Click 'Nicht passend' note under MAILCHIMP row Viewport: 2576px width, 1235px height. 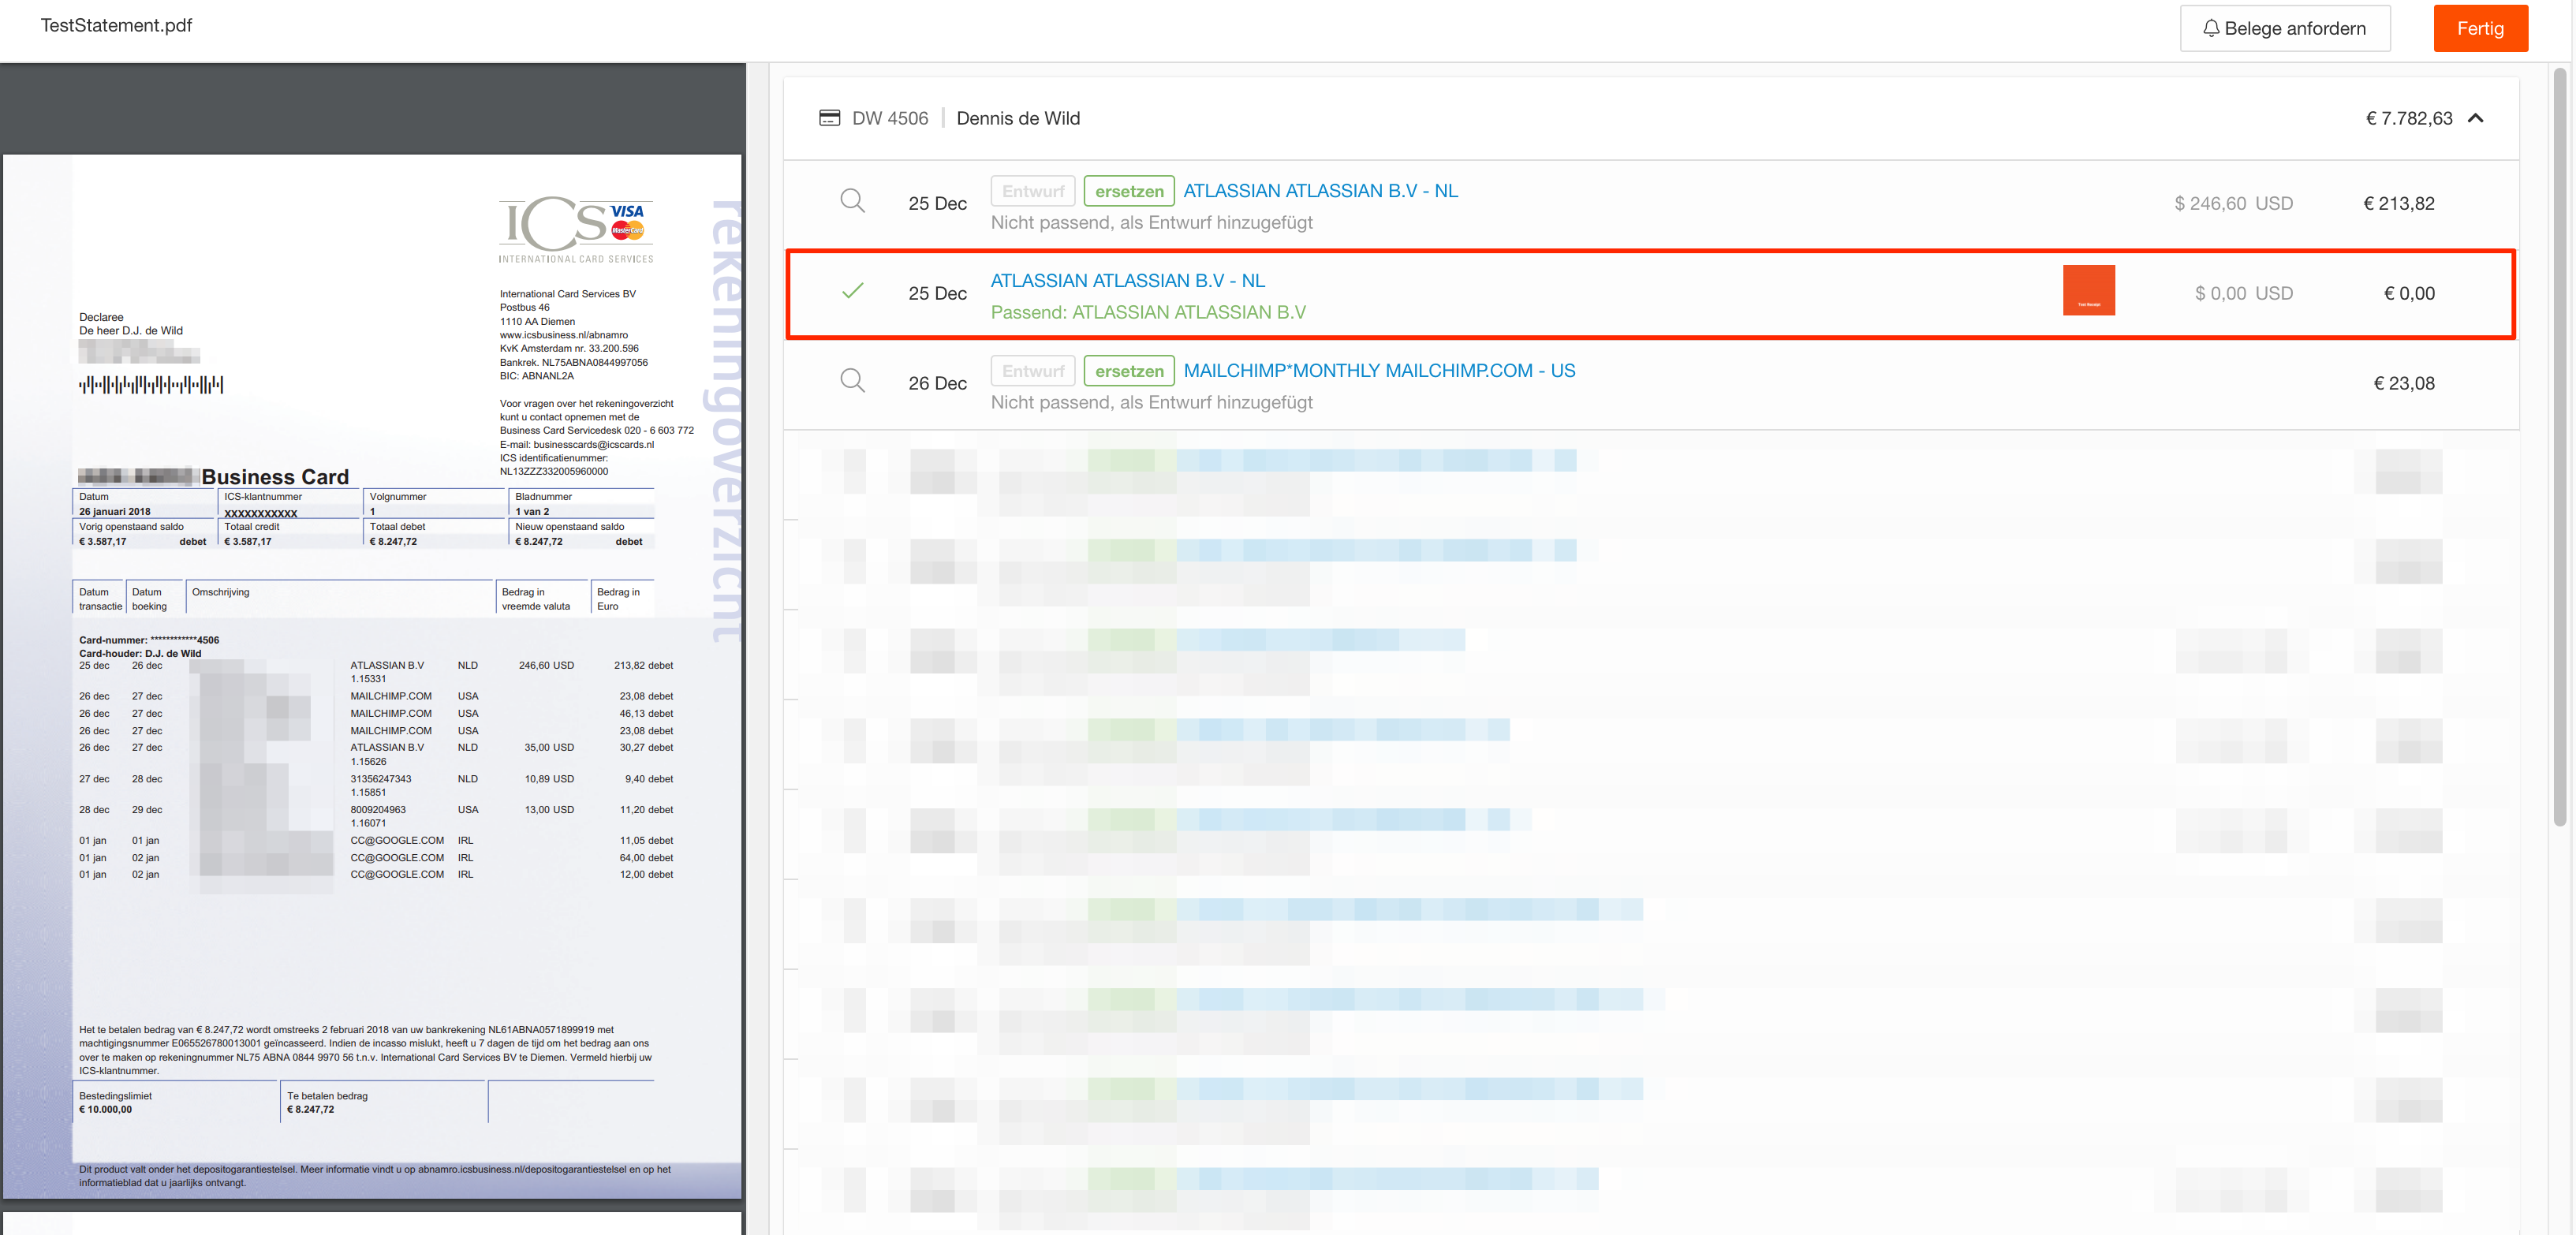tap(1151, 402)
